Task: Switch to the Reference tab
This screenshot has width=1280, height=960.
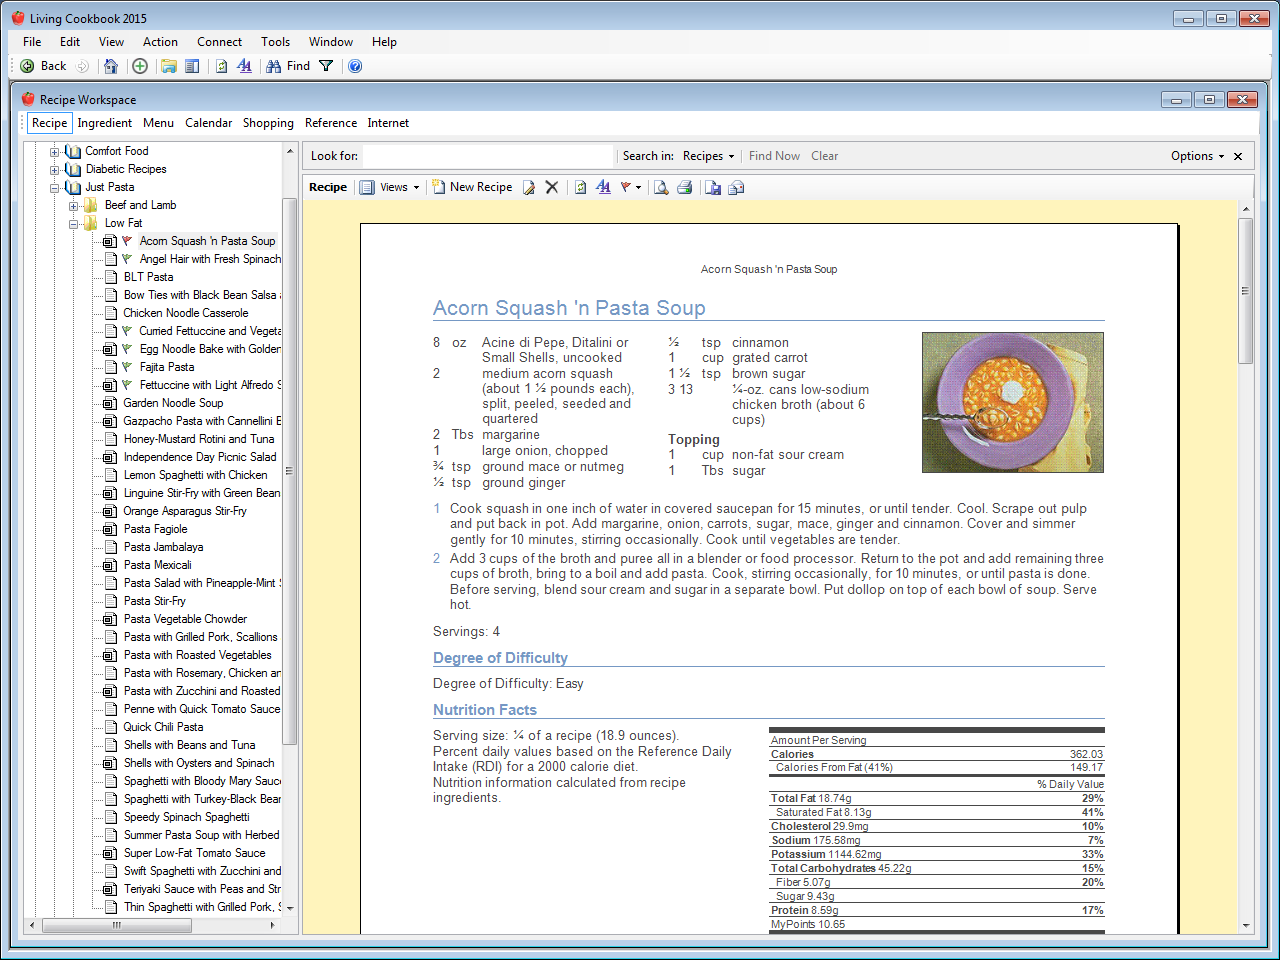Action: 331,123
